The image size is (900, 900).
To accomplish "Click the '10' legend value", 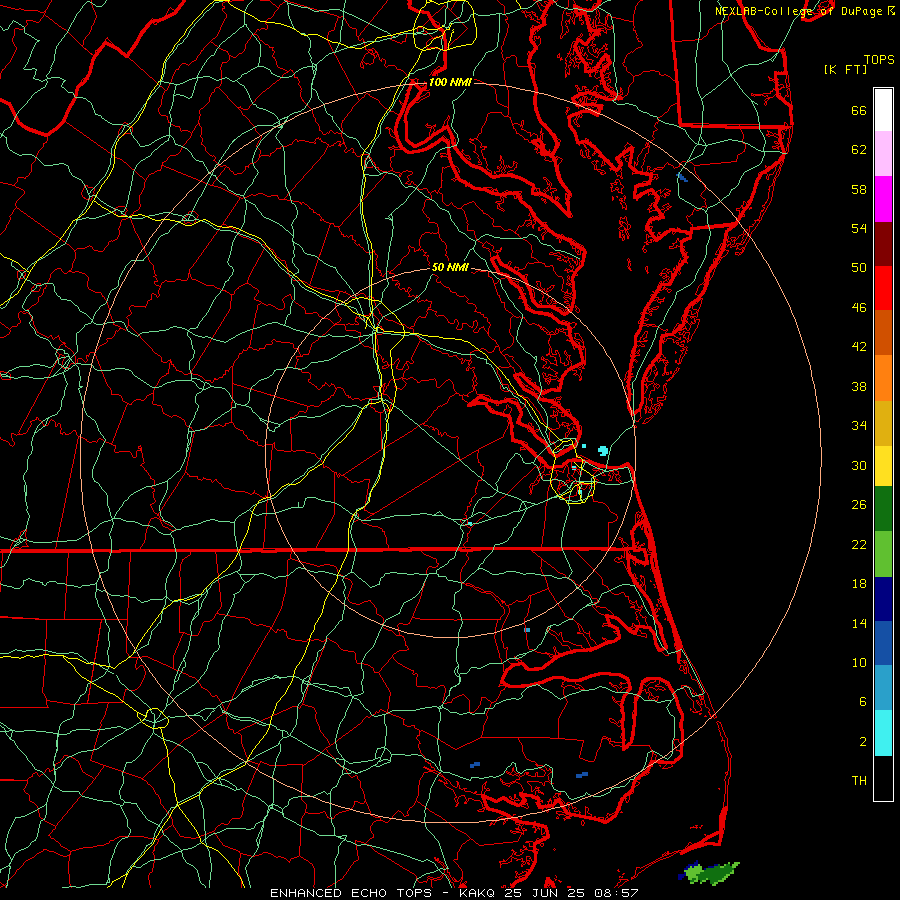I will (859, 662).
